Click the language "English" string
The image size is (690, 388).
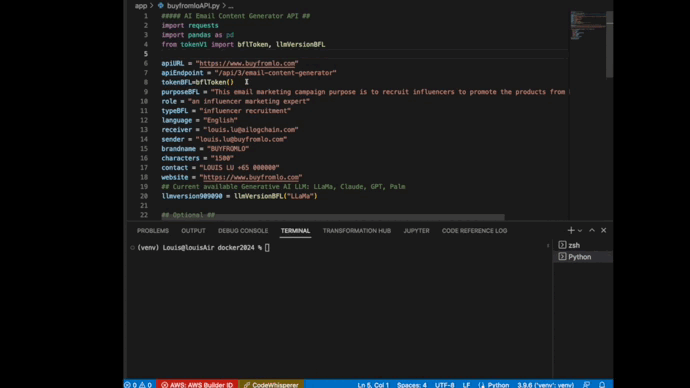pyautogui.click(x=220, y=120)
